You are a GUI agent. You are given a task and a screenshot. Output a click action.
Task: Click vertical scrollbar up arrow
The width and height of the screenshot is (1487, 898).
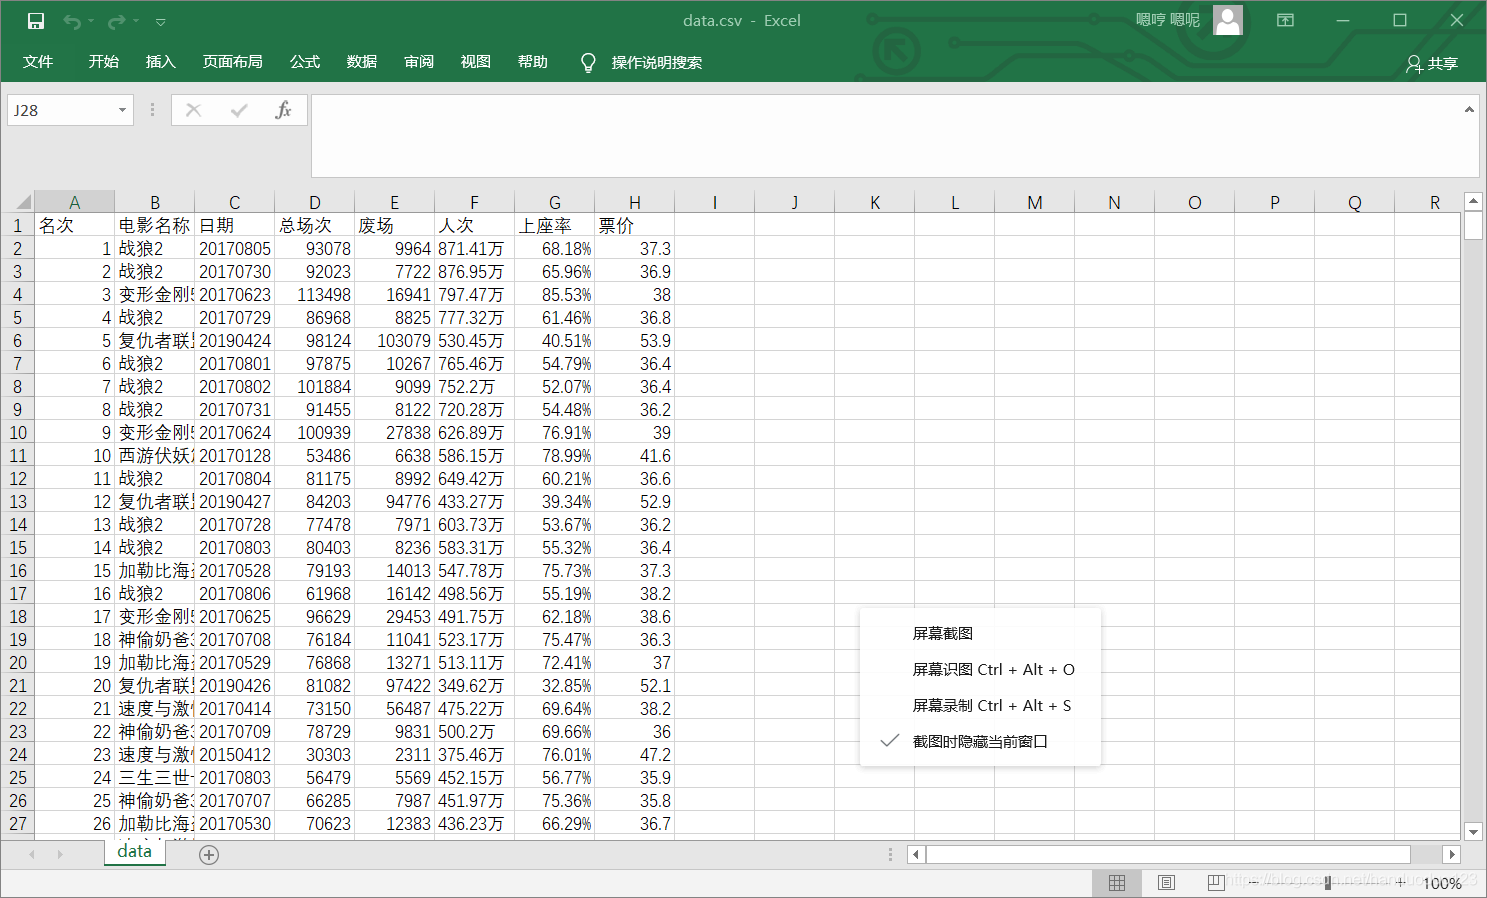[1473, 201]
